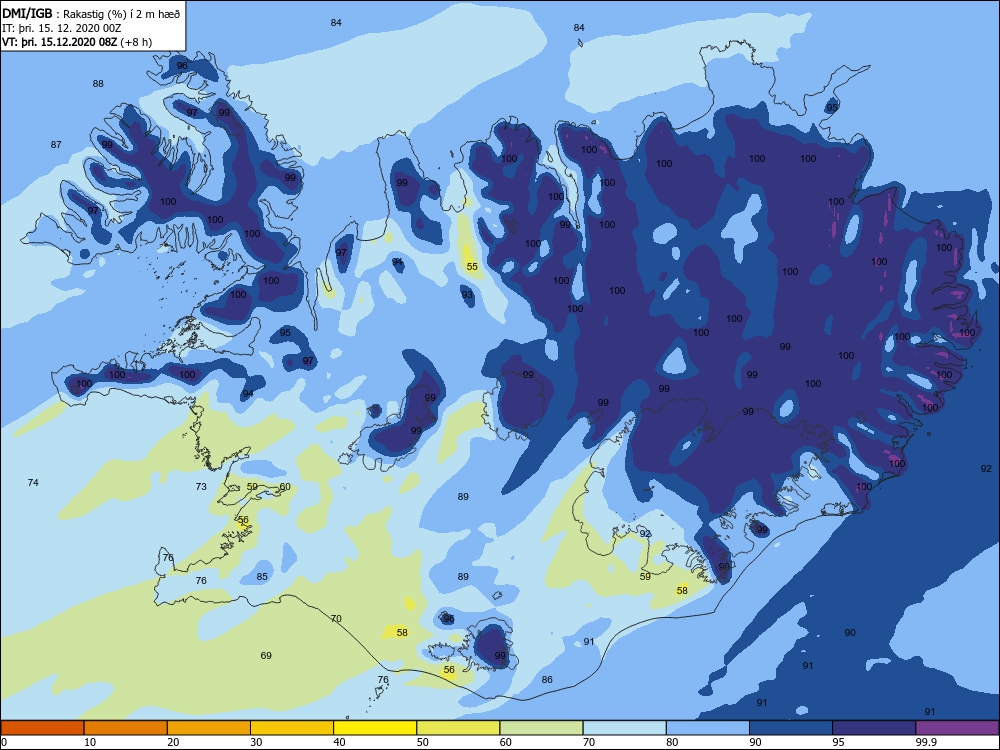Click the '88' humidity value on map
Viewport: 1000px width, 750px height.
(98, 84)
